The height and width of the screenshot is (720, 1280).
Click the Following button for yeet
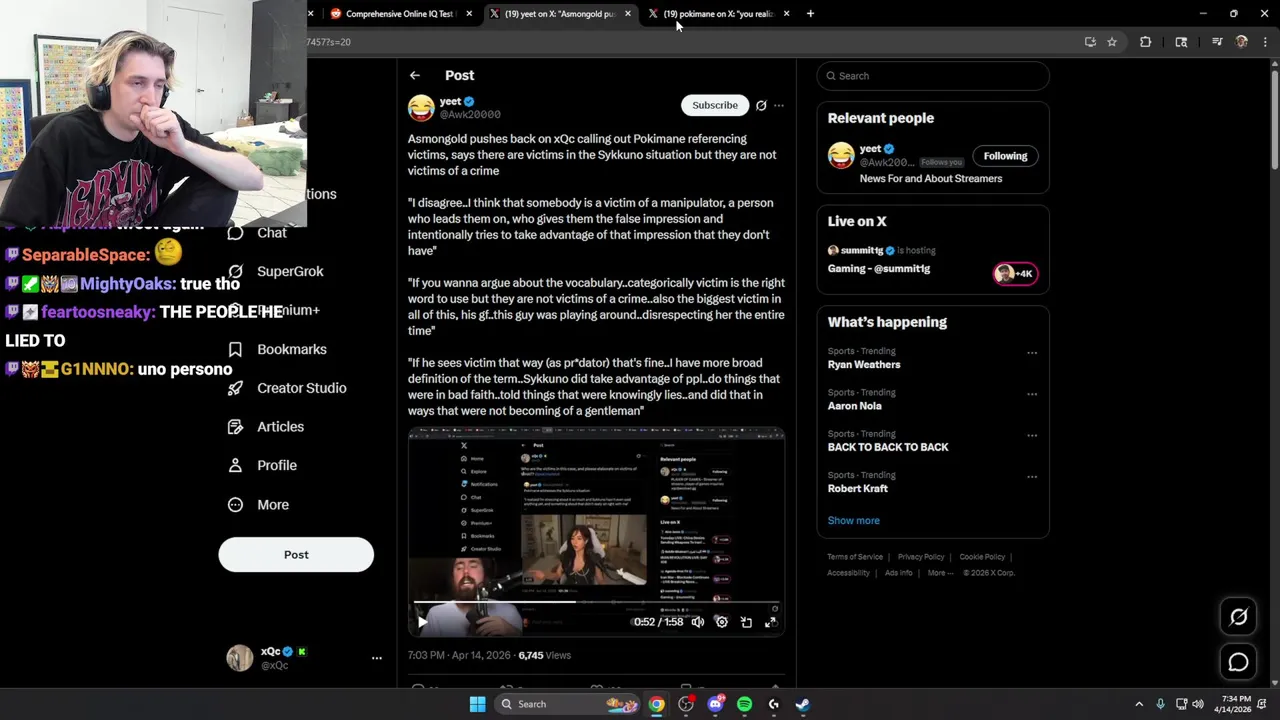point(1005,156)
